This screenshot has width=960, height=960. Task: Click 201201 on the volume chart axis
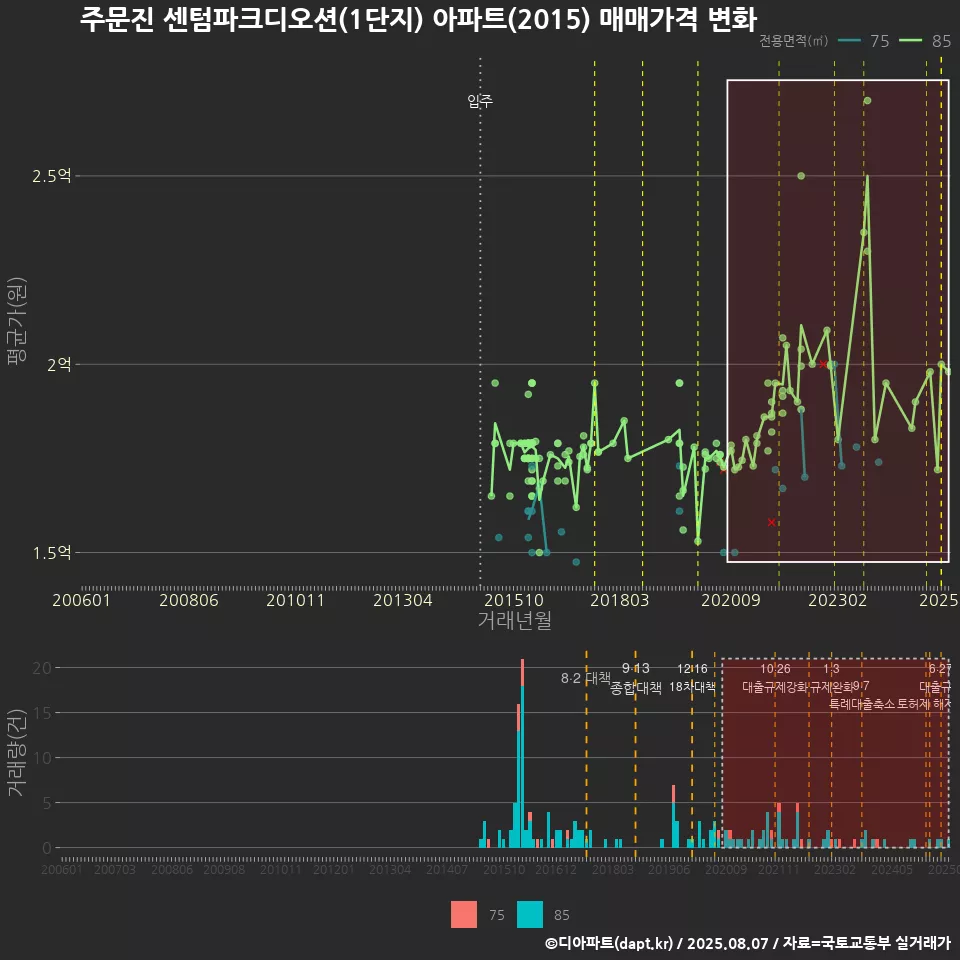(334, 869)
